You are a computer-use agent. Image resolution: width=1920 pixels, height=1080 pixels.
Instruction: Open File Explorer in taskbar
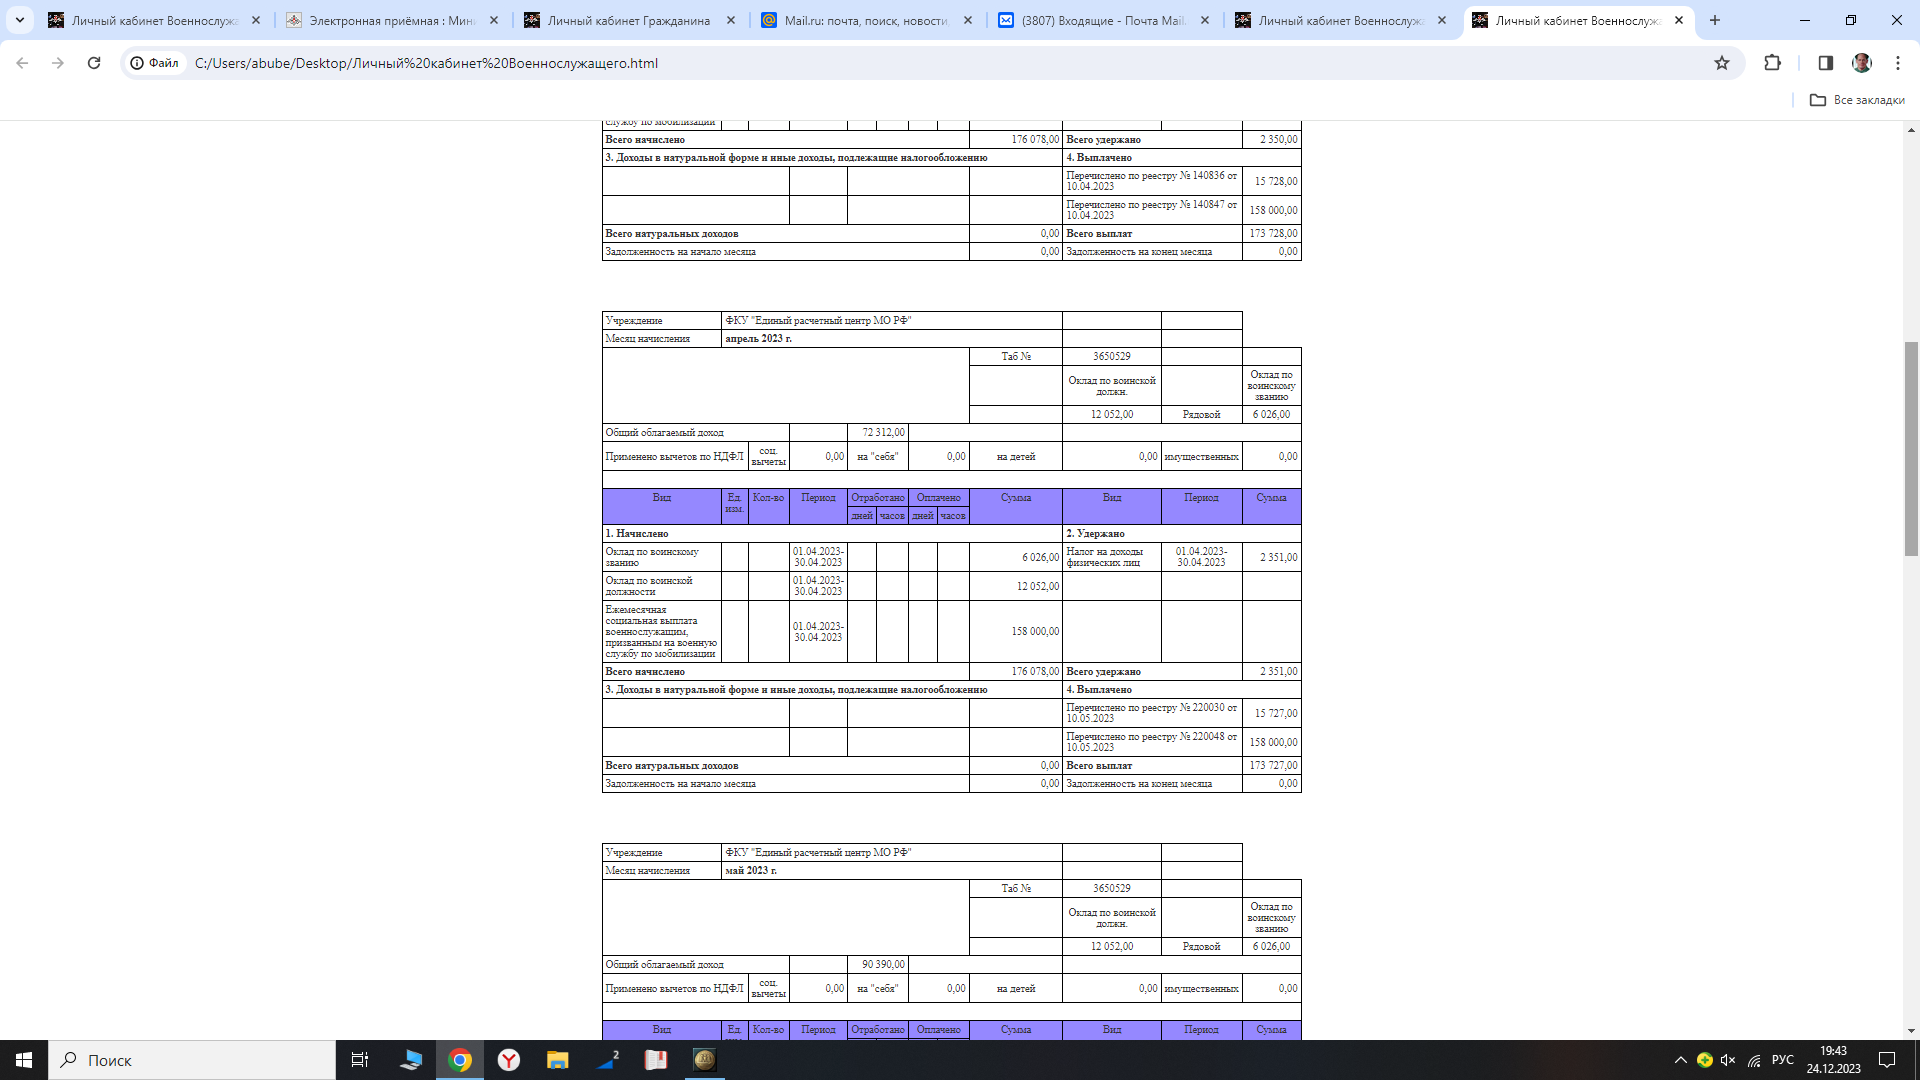[x=557, y=1060]
